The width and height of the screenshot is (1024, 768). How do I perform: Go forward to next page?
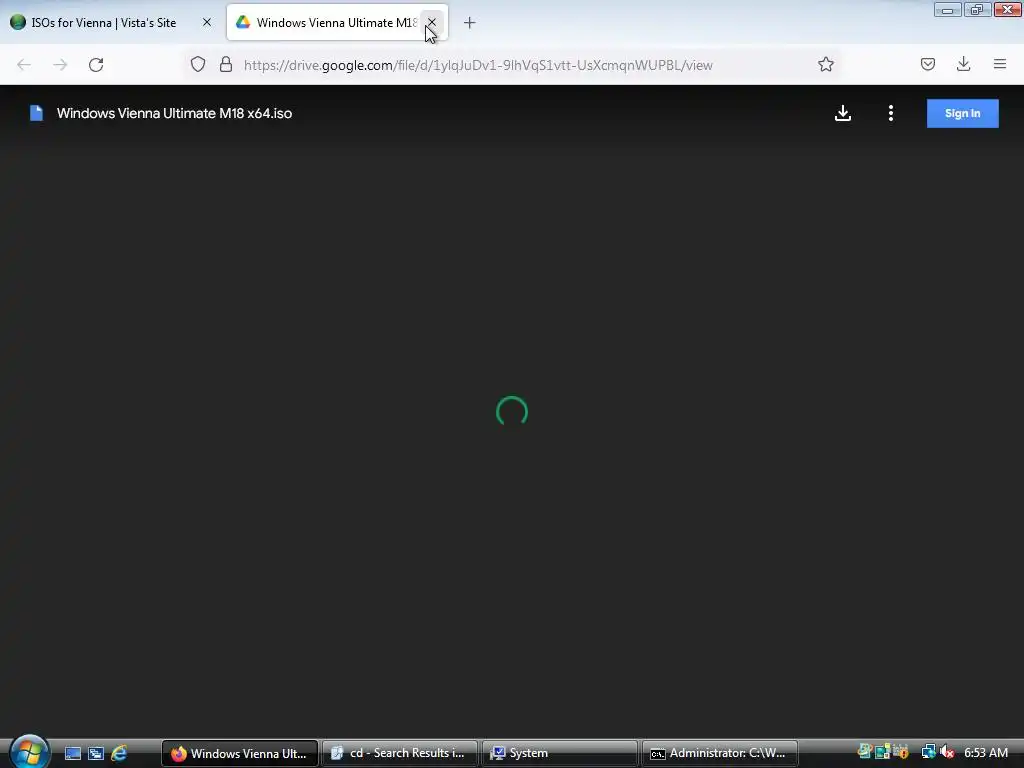click(60, 65)
